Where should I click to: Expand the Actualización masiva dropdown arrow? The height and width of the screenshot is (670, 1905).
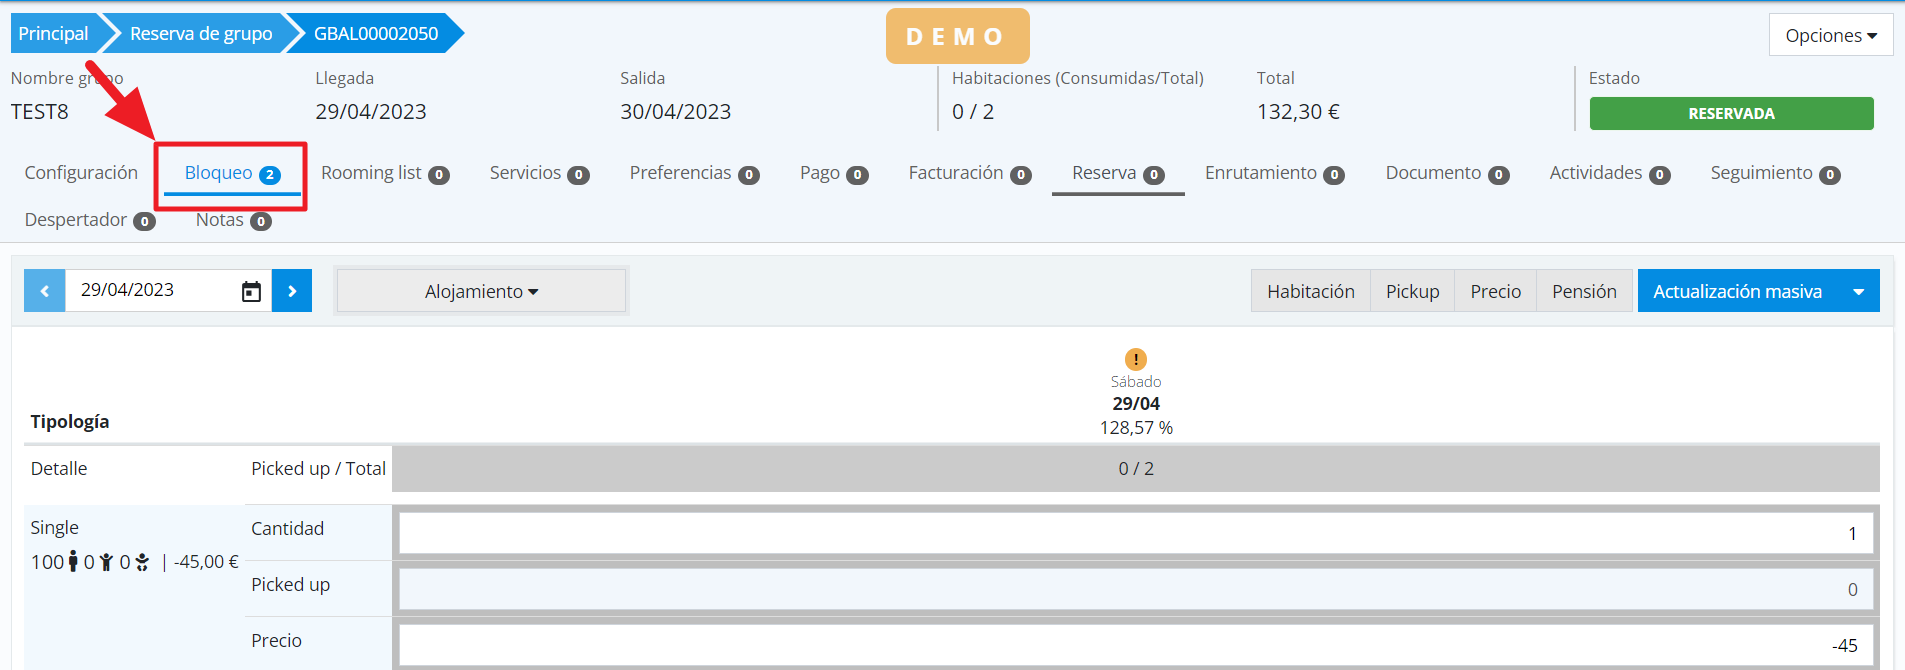tap(1858, 291)
